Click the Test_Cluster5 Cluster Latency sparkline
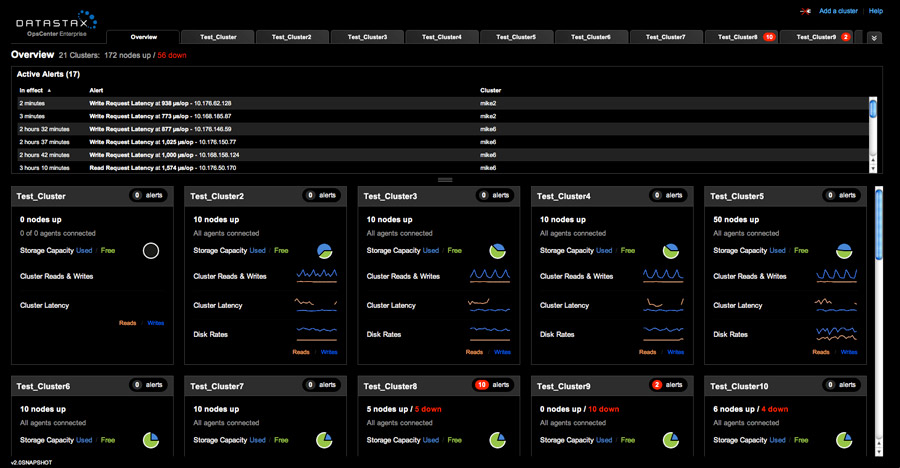This screenshot has height=468, width=900. pos(836,305)
